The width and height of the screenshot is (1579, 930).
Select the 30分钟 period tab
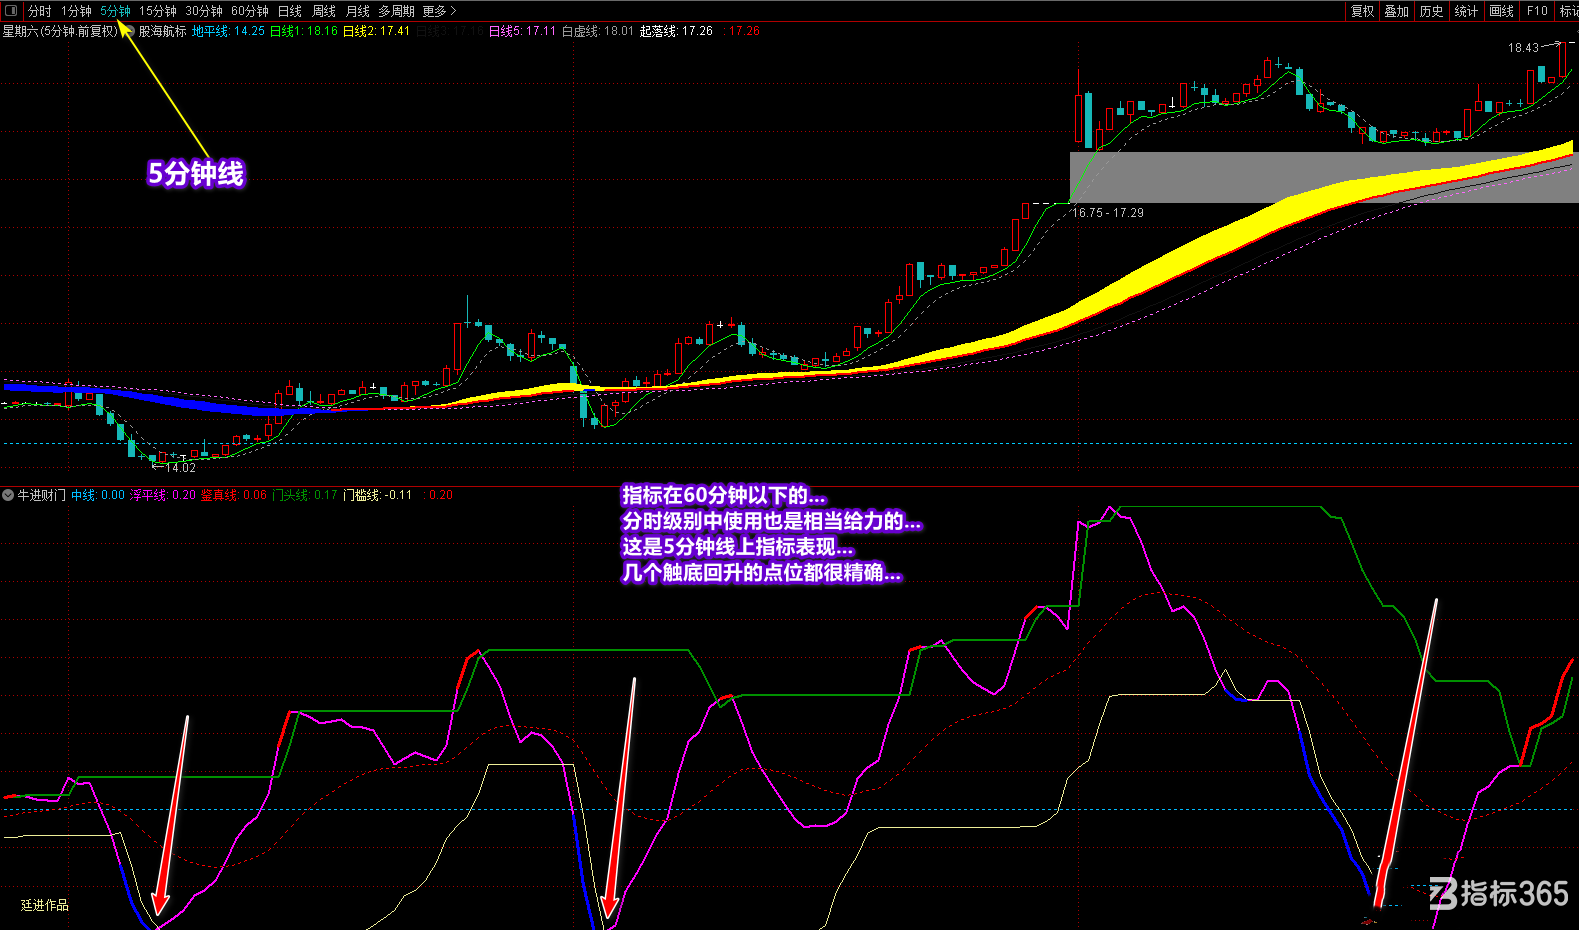204,11
